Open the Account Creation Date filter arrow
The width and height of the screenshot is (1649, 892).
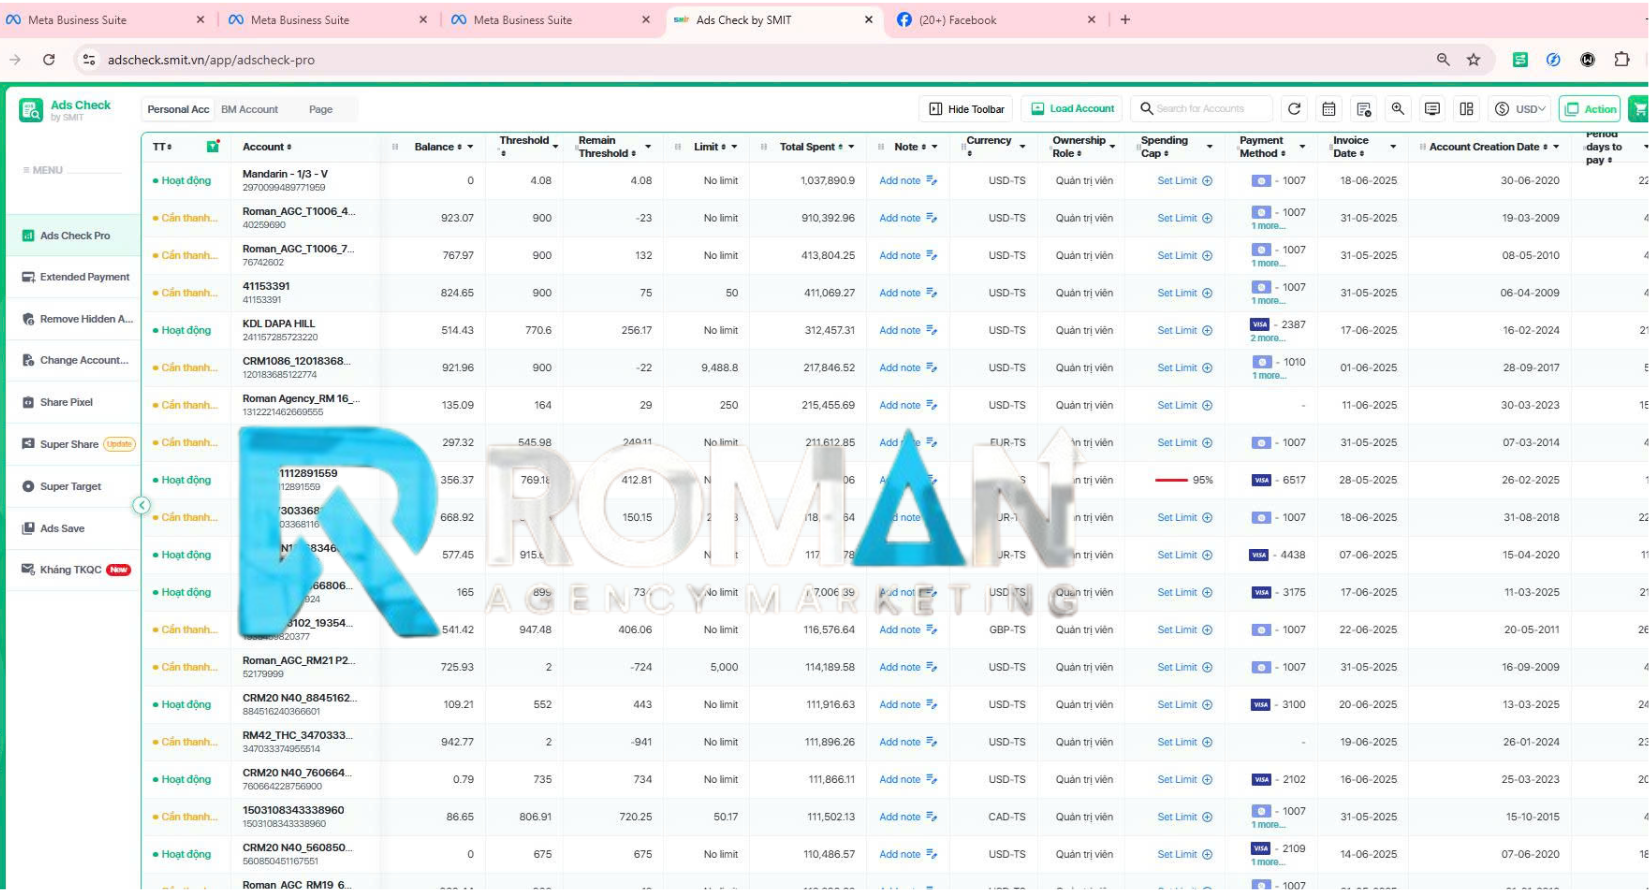click(x=1556, y=147)
